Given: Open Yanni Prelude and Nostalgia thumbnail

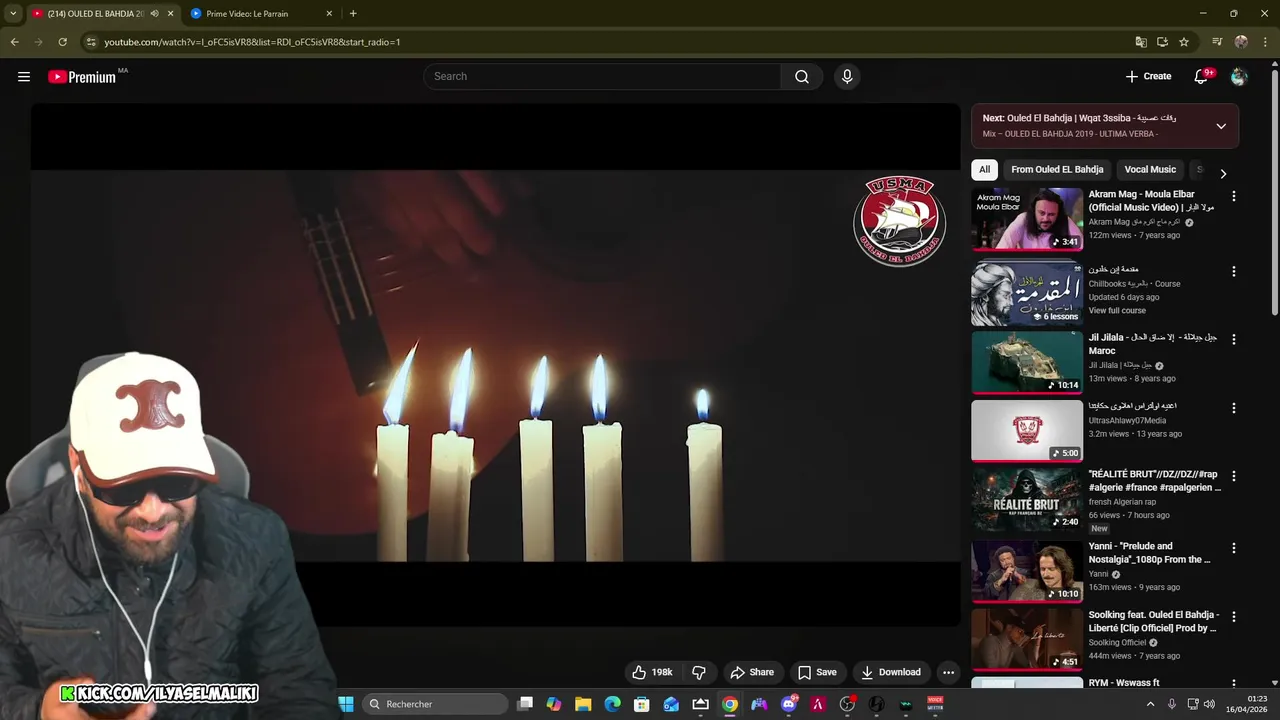Looking at the screenshot, I should (x=1027, y=571).
